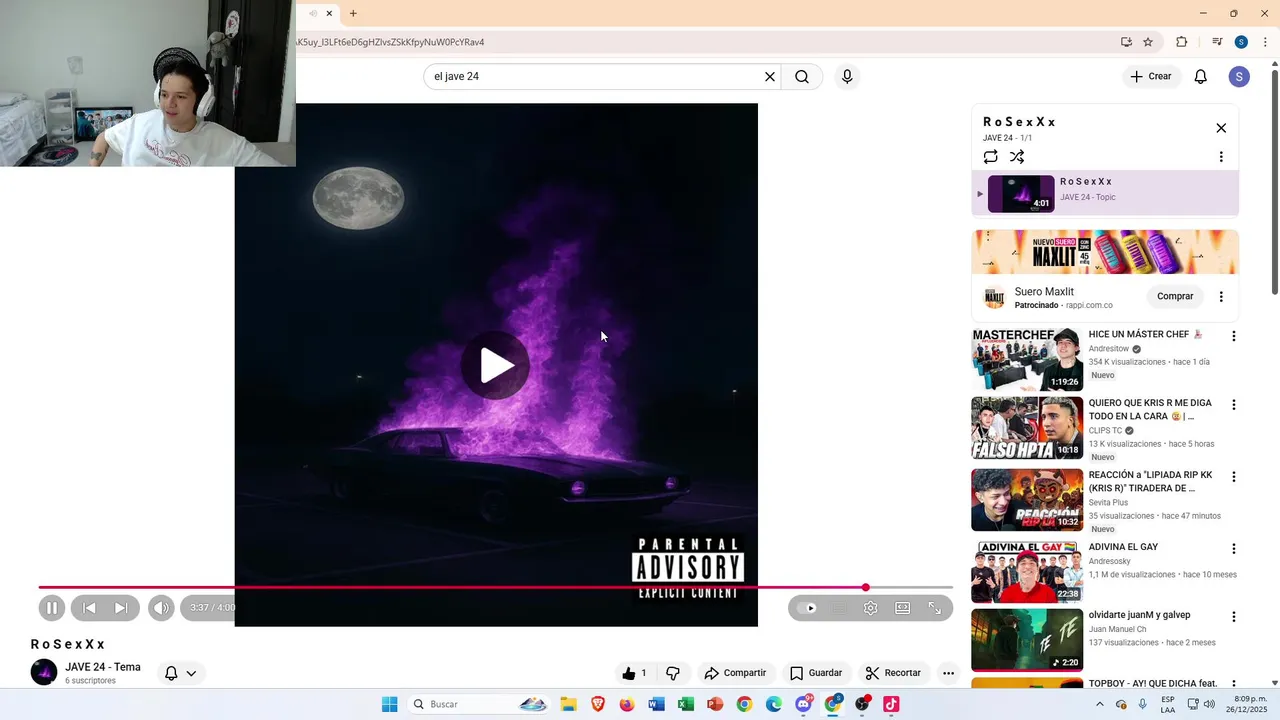Open Chrome extensions puzzle icon
This screenshot has width=1280, height=720.
click(1182, 42)
